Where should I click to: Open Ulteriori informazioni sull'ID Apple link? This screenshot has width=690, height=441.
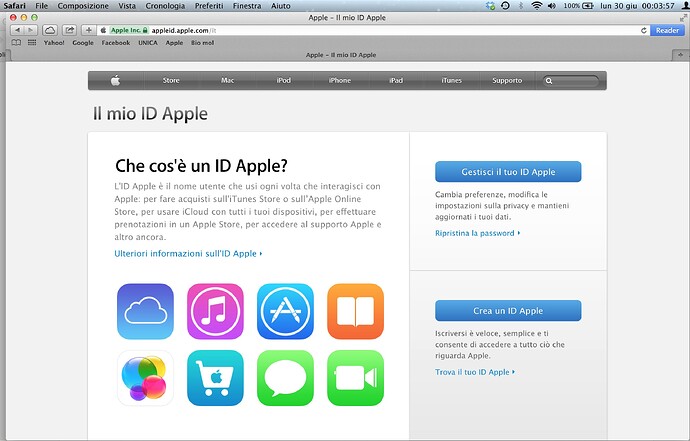(x=187, y=254)
